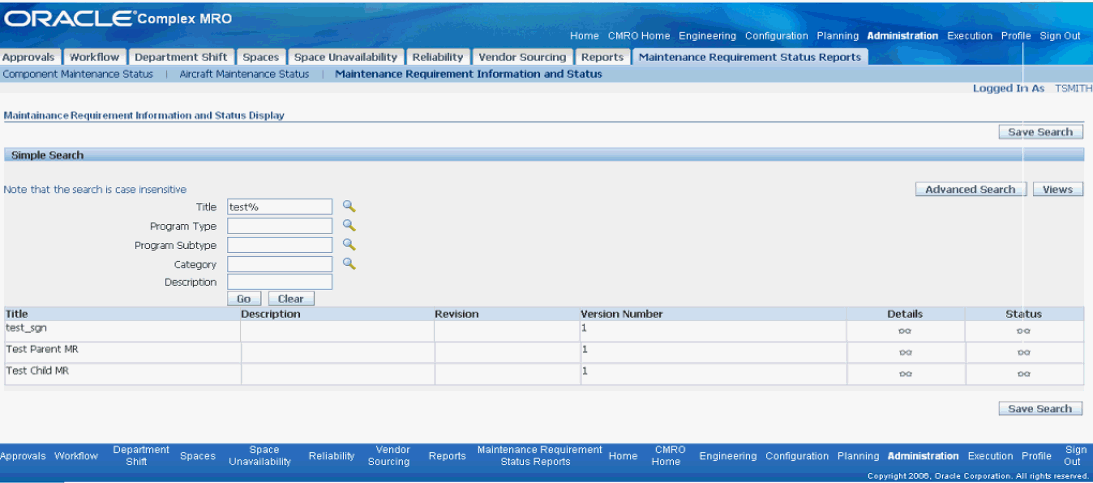This screenshot has height=483, width=1093.
Task: Open Maintenance Requirement Status Reports footer link
Action: click(x=540, y=456)
